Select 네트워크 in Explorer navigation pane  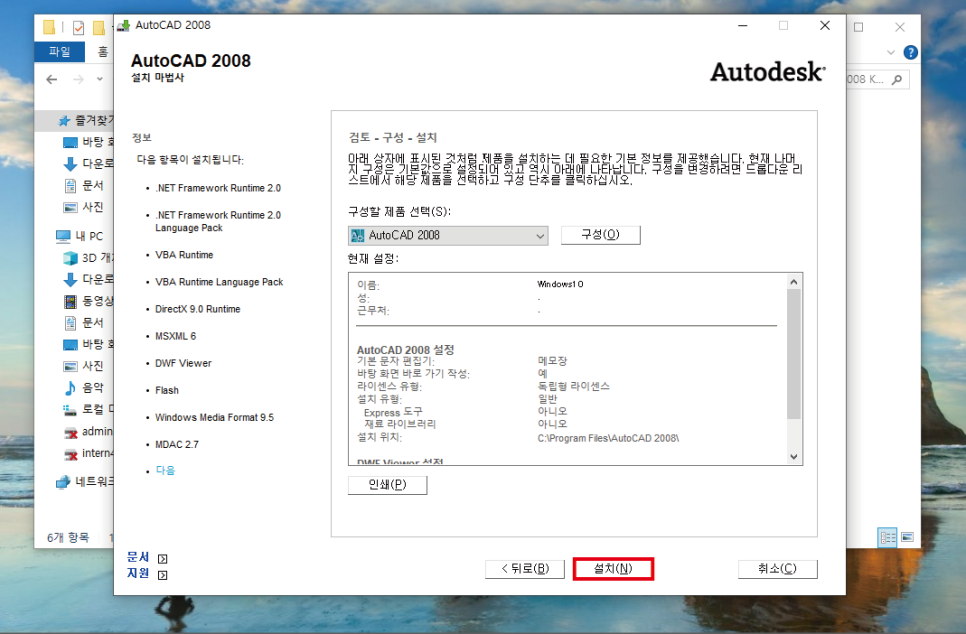point(84,481)
